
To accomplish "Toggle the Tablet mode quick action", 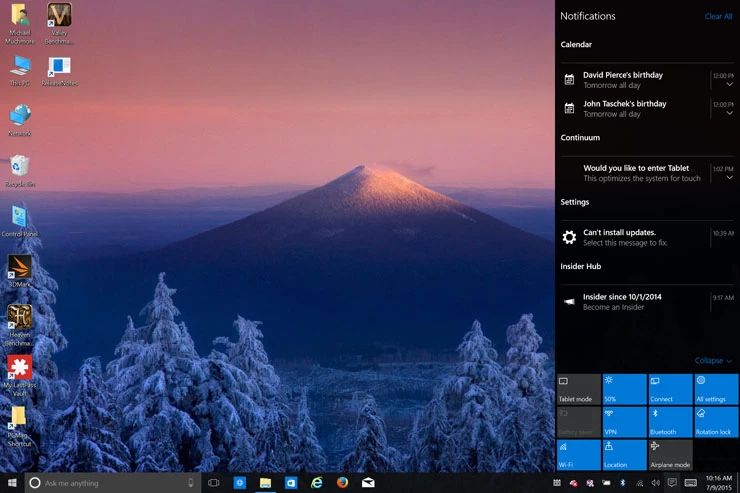I will pos(579,389).
